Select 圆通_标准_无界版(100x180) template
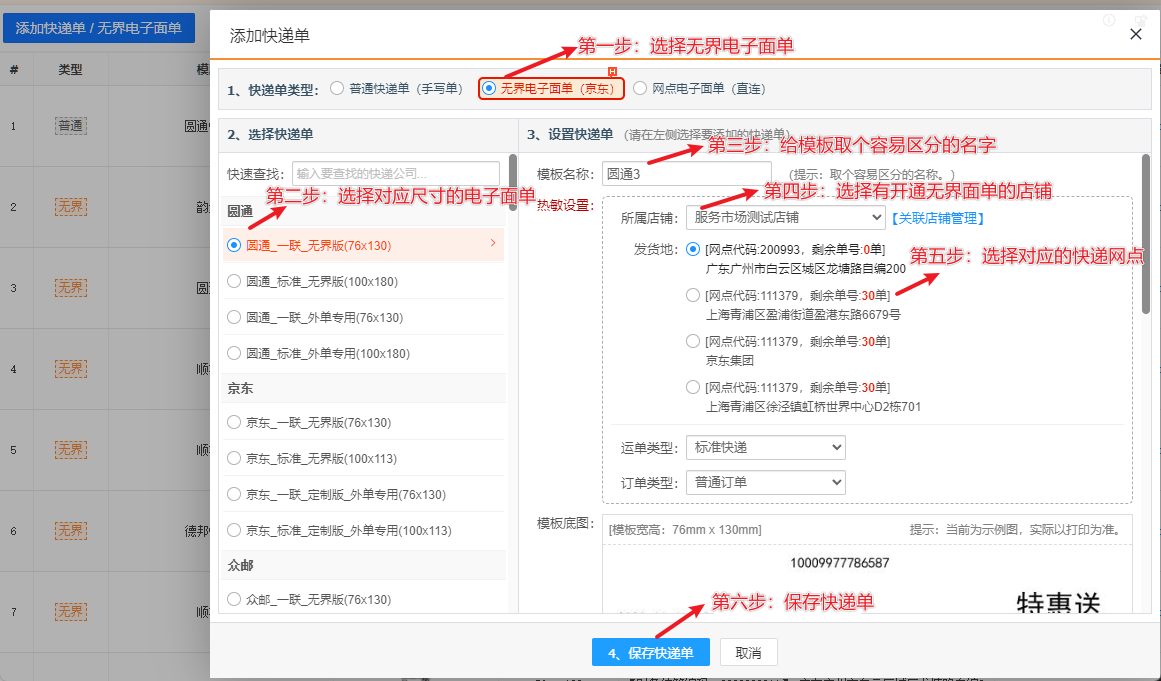The image size is (1161, 681). click(234, 282)
